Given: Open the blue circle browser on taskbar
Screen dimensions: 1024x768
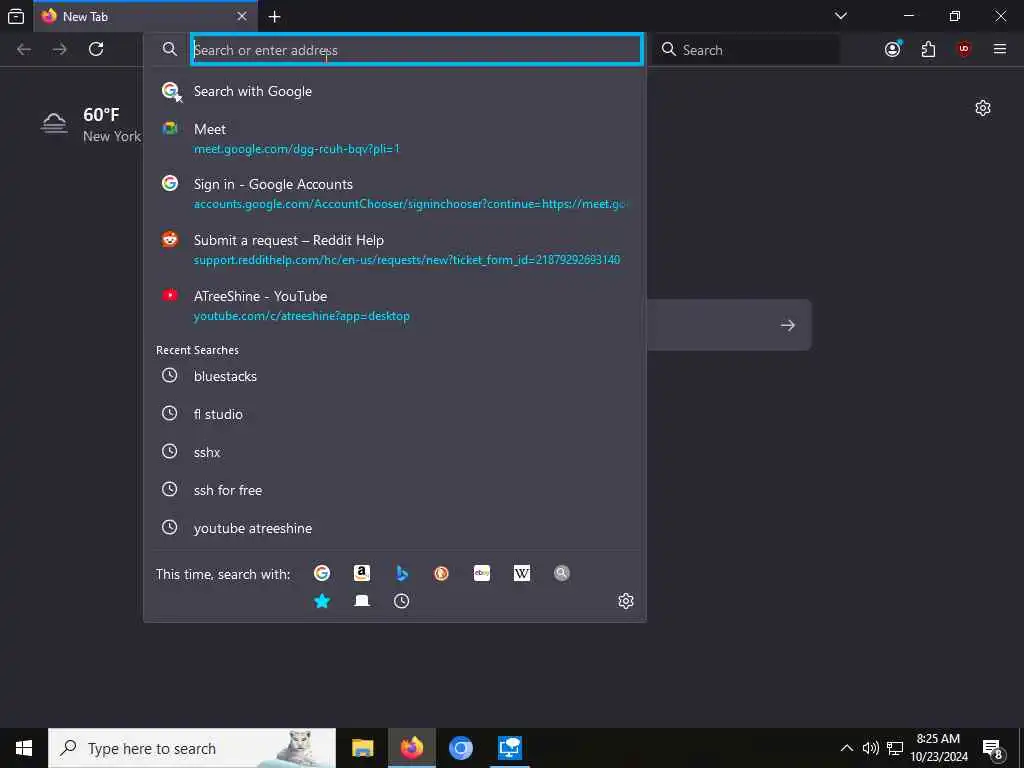Looking at the screenshot, I should coord(460,748).
